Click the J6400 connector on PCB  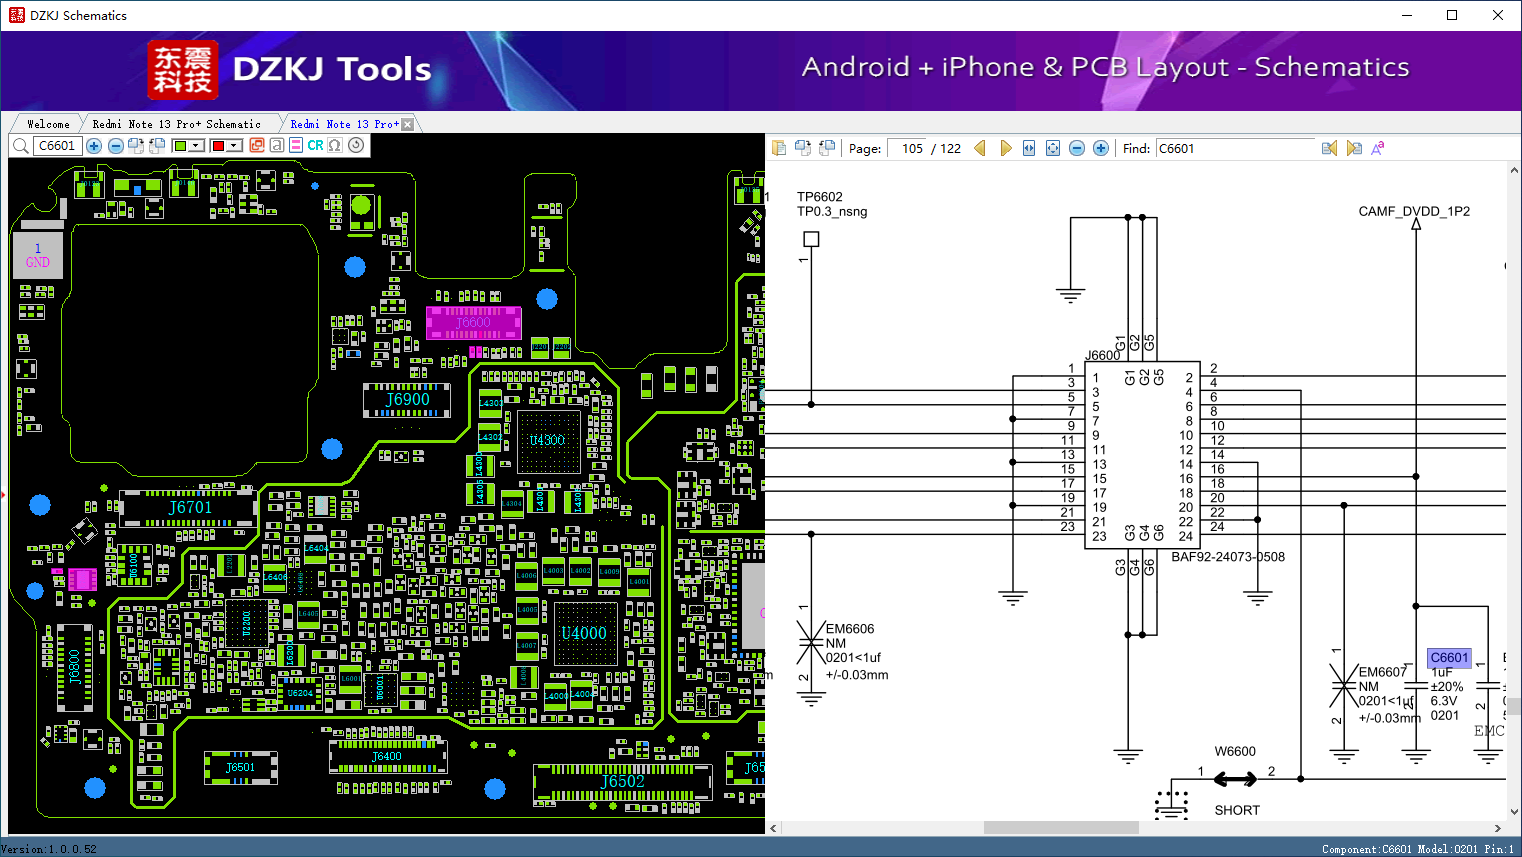(387, 756)
